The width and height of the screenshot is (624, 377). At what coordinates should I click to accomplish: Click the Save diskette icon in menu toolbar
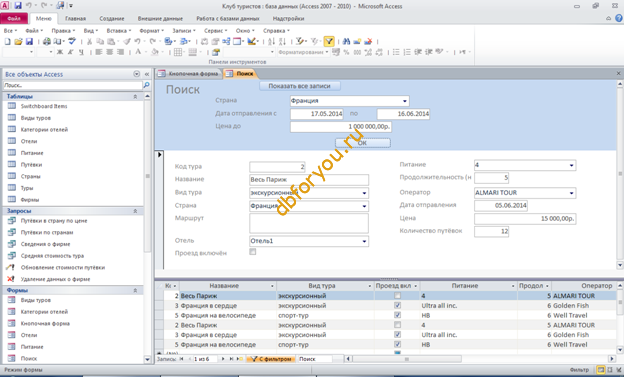click(x=29, y=41)
